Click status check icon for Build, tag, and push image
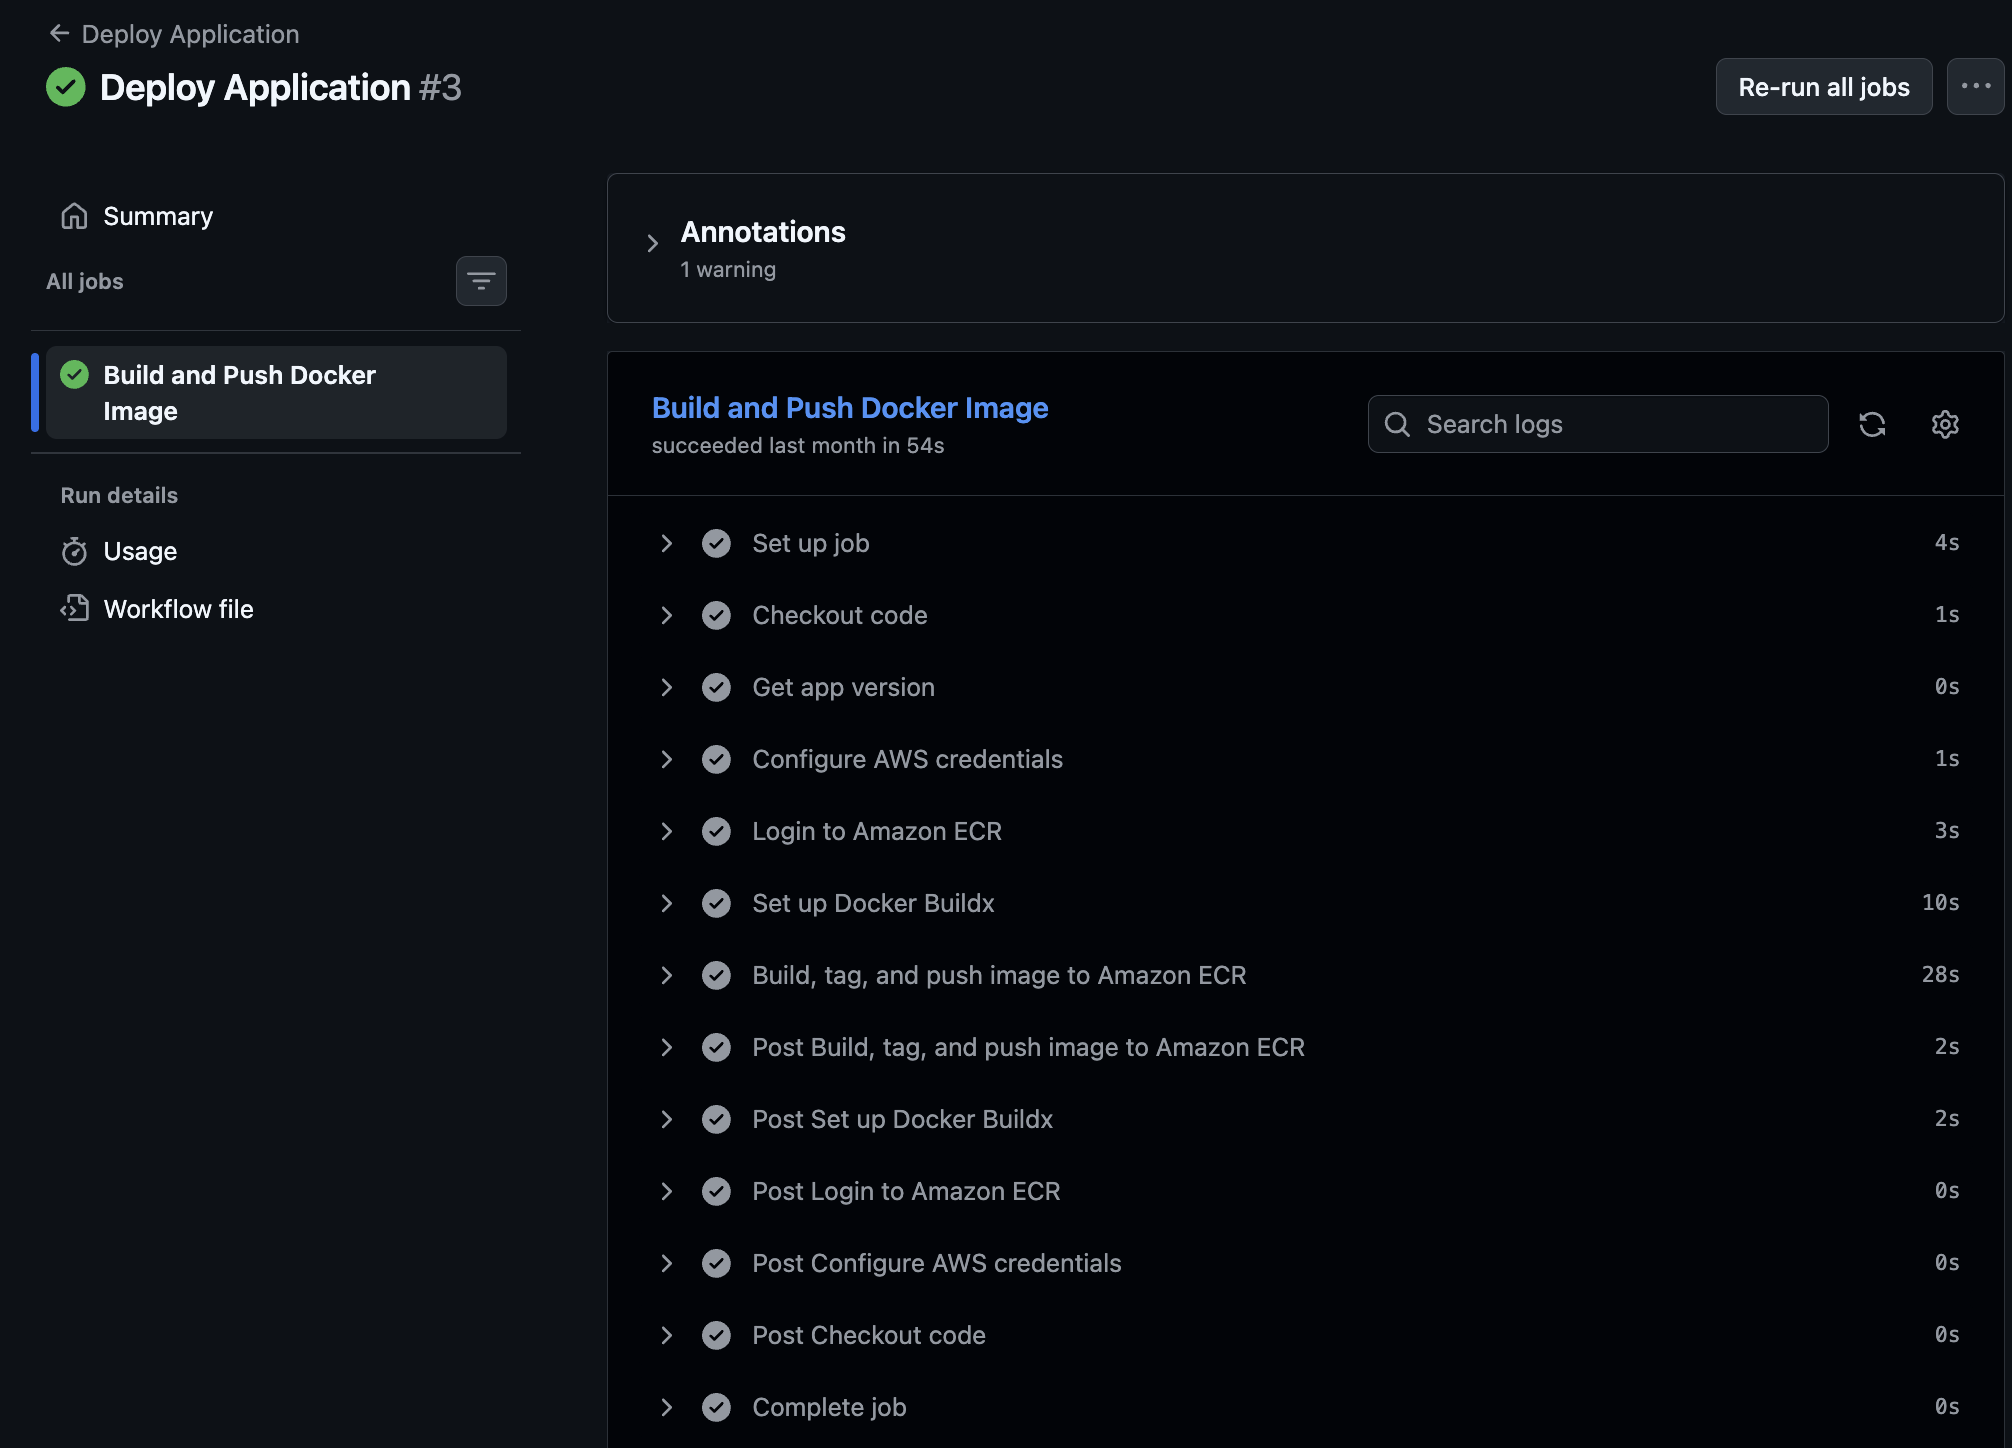Screen dimensions: 2012x1448 (x=716, y=975)
